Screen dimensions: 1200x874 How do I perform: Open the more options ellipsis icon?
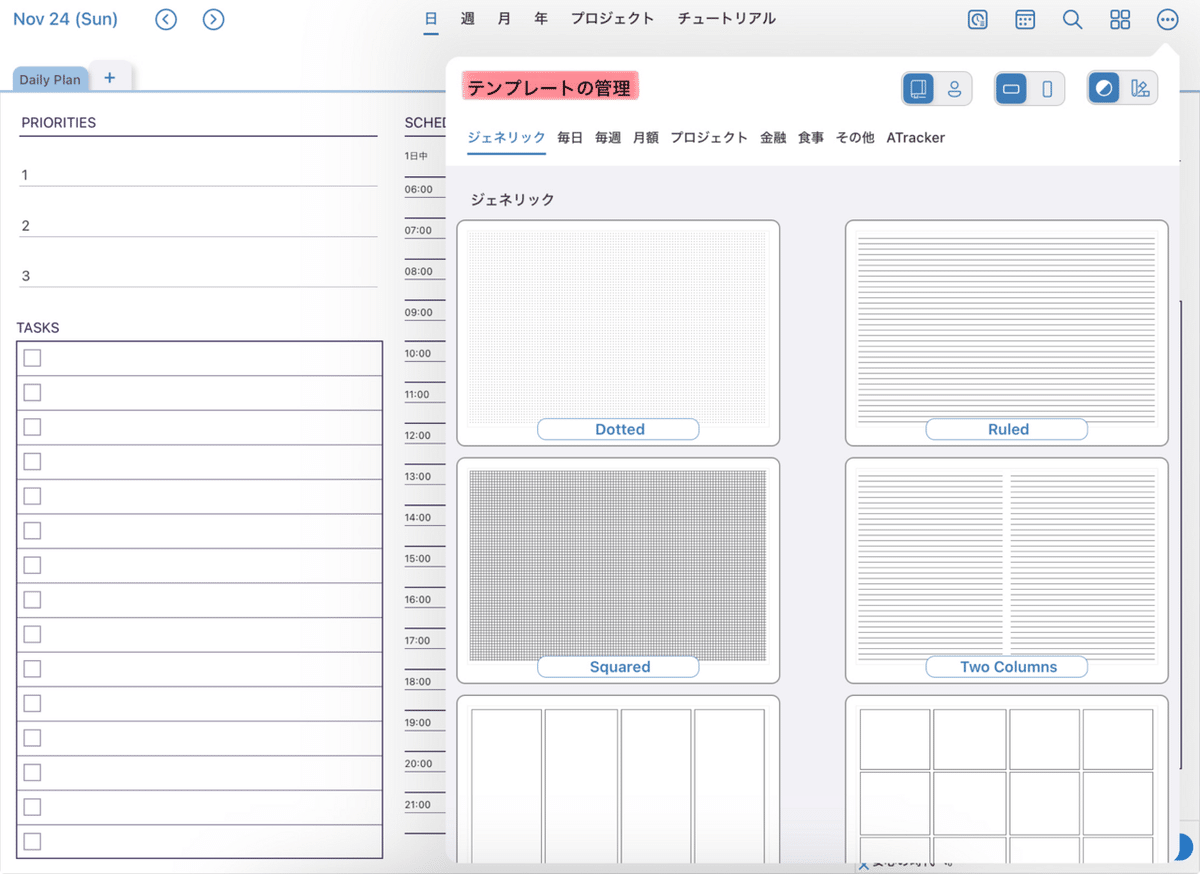(x=1167, y=20)
